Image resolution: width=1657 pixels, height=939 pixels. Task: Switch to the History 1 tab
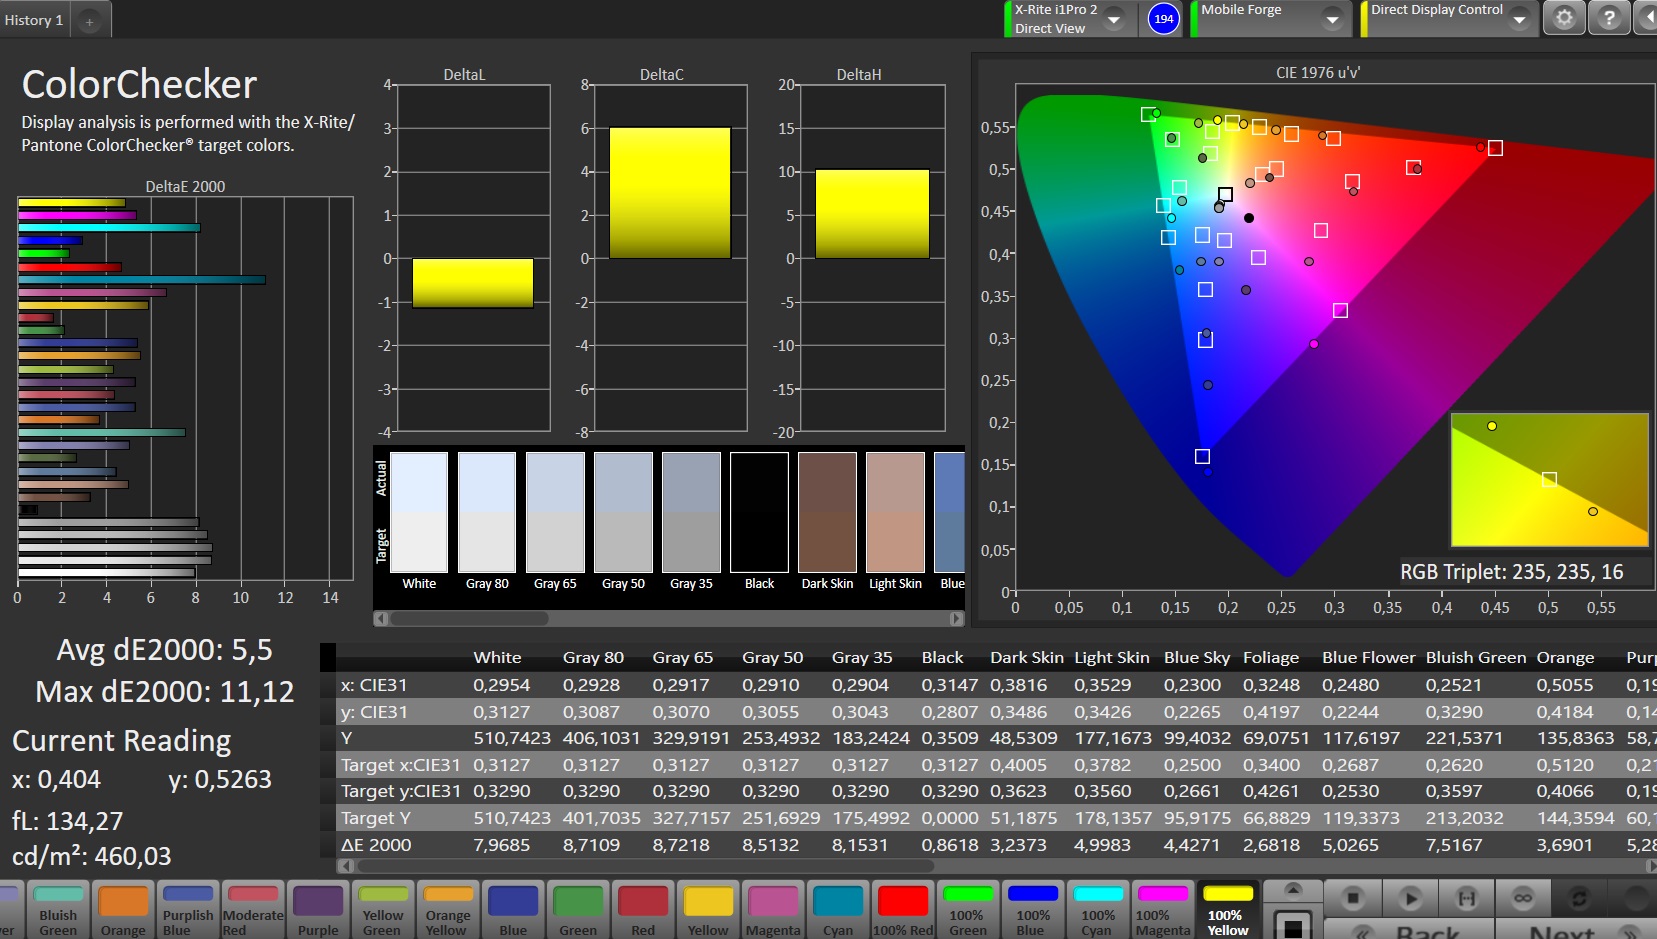[x=34, y=19]
